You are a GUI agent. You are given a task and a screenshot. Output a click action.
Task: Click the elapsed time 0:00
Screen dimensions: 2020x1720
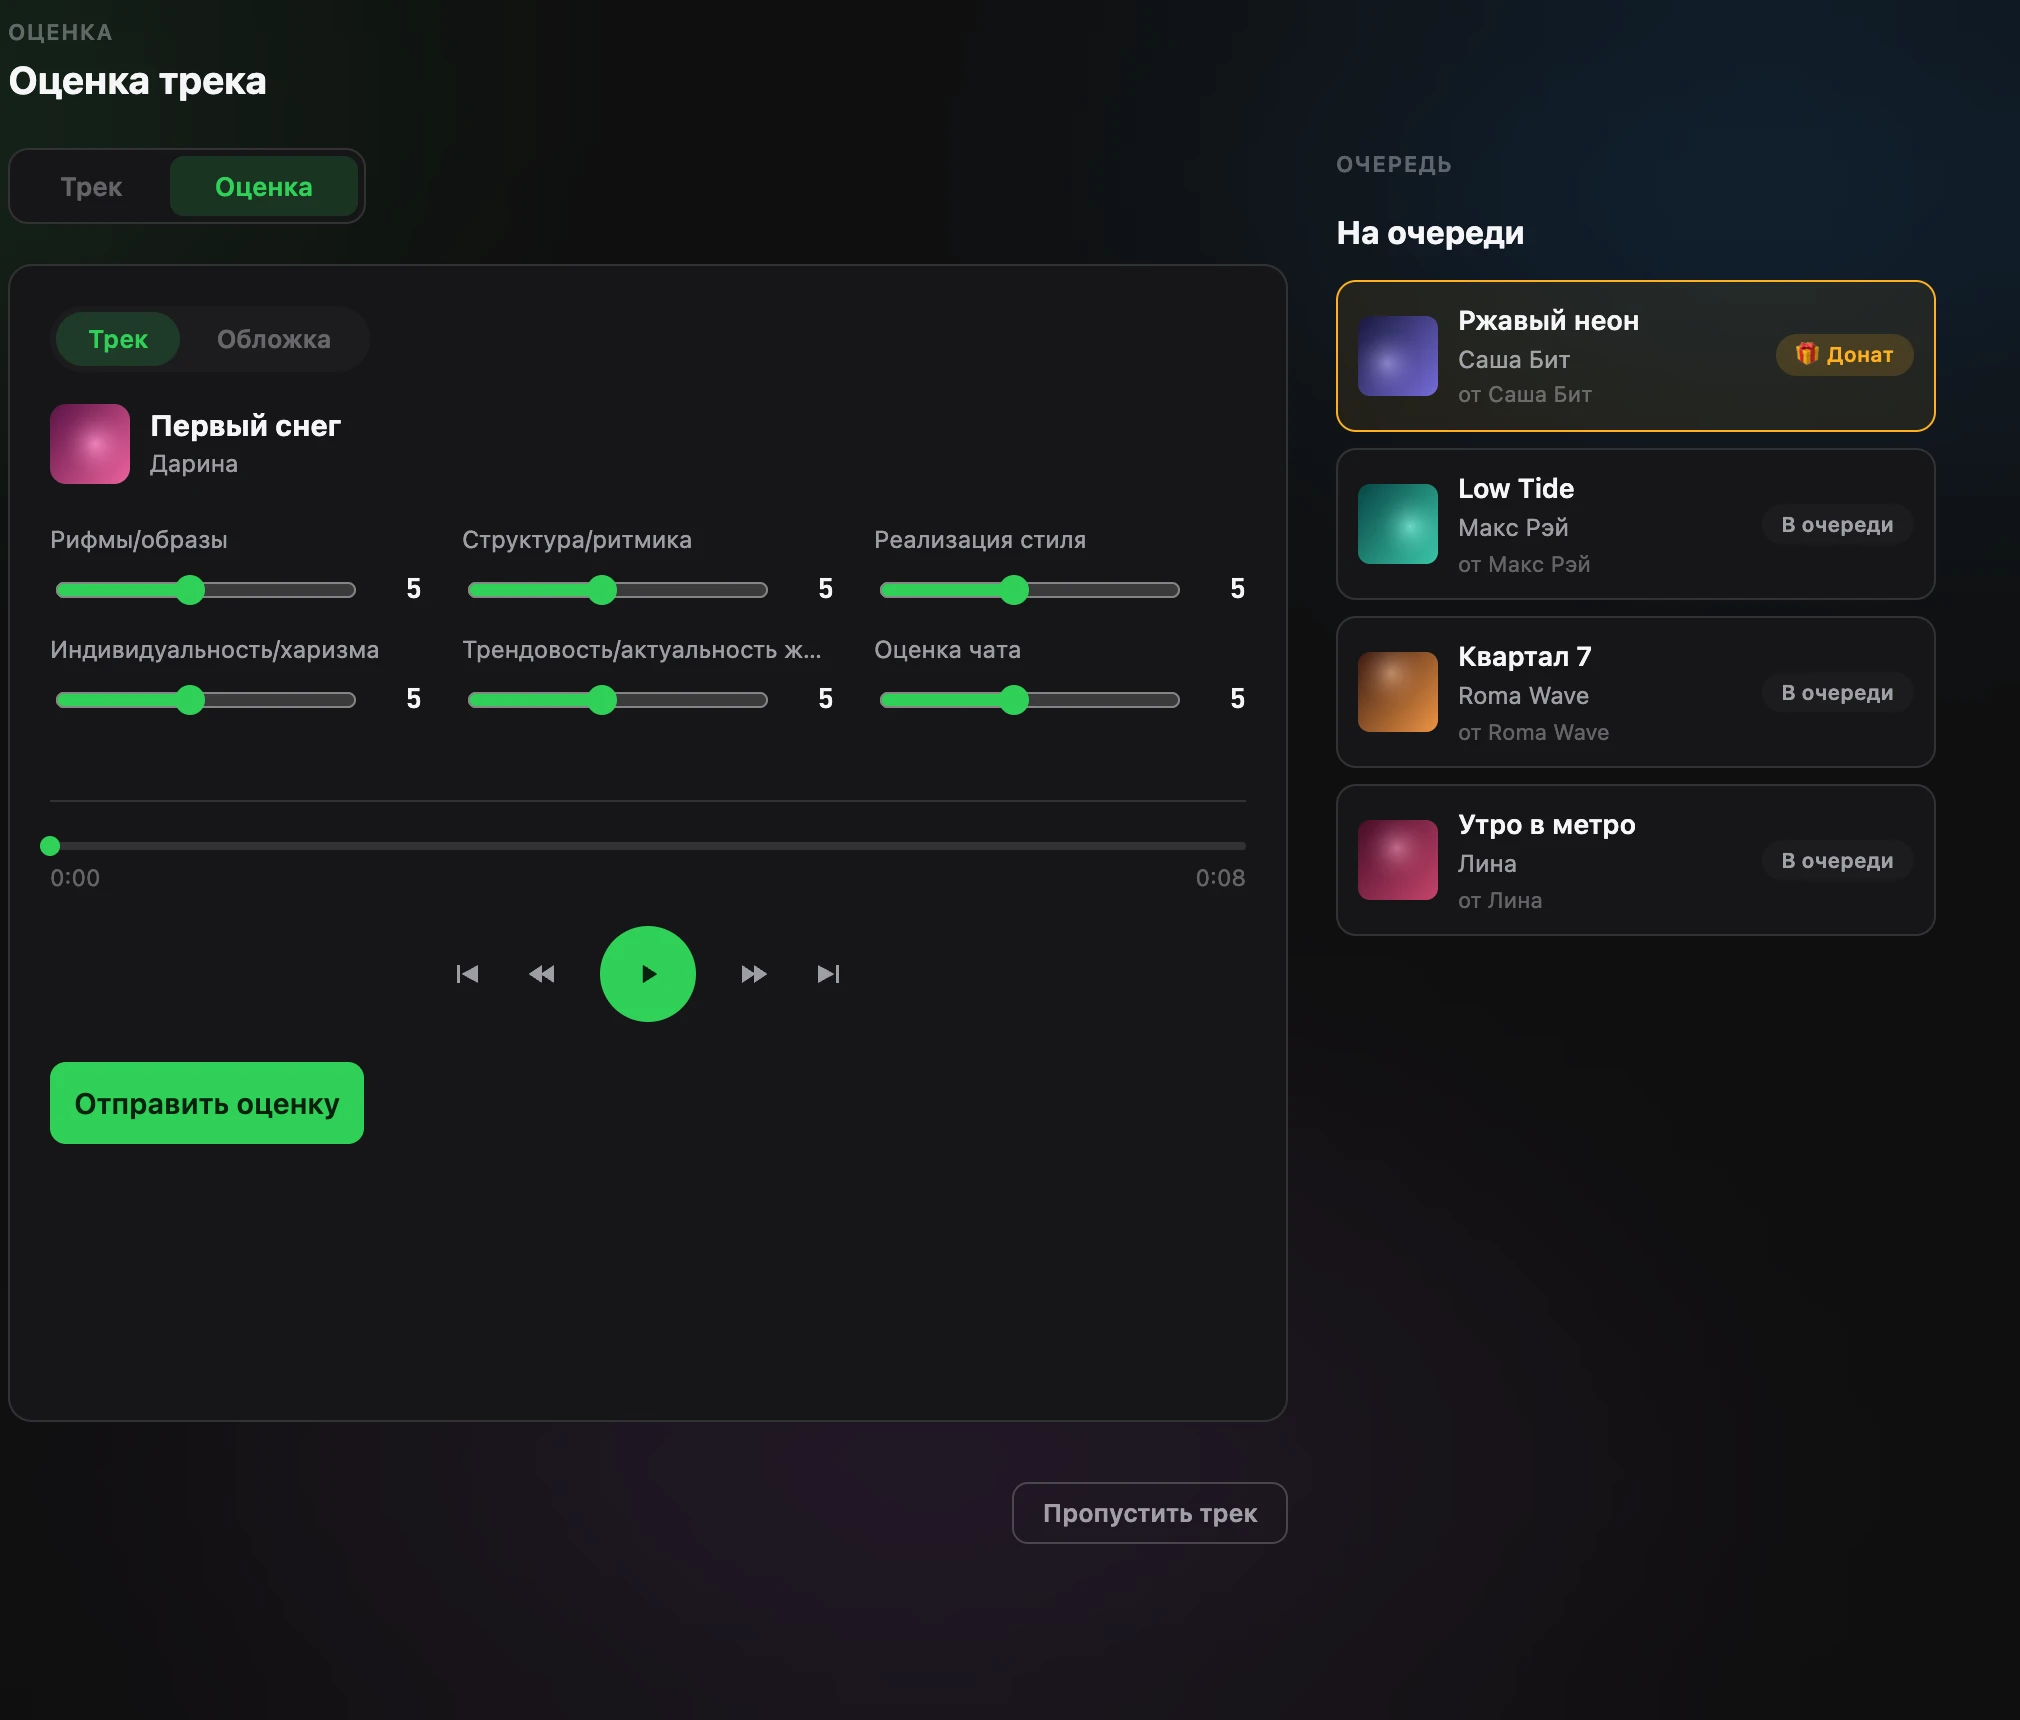coord(75,878)
